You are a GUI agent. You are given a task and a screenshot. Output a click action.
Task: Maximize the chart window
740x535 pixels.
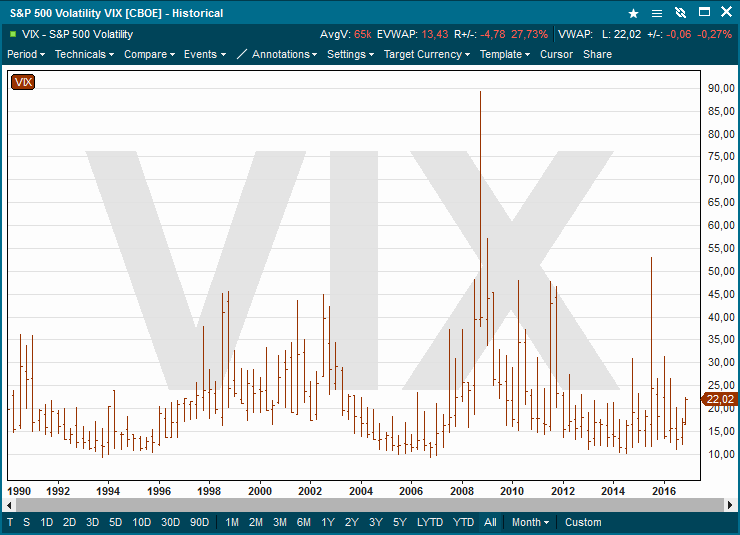(704, 12)
